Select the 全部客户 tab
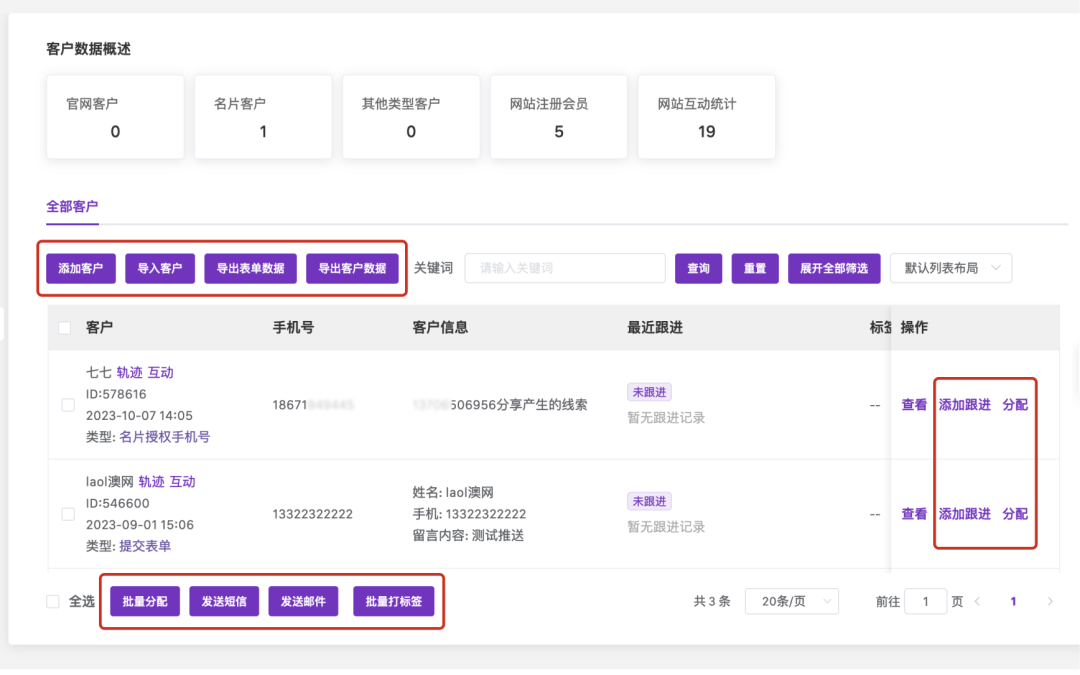Screen dimensions: 1080x675 tap(72, 207)
